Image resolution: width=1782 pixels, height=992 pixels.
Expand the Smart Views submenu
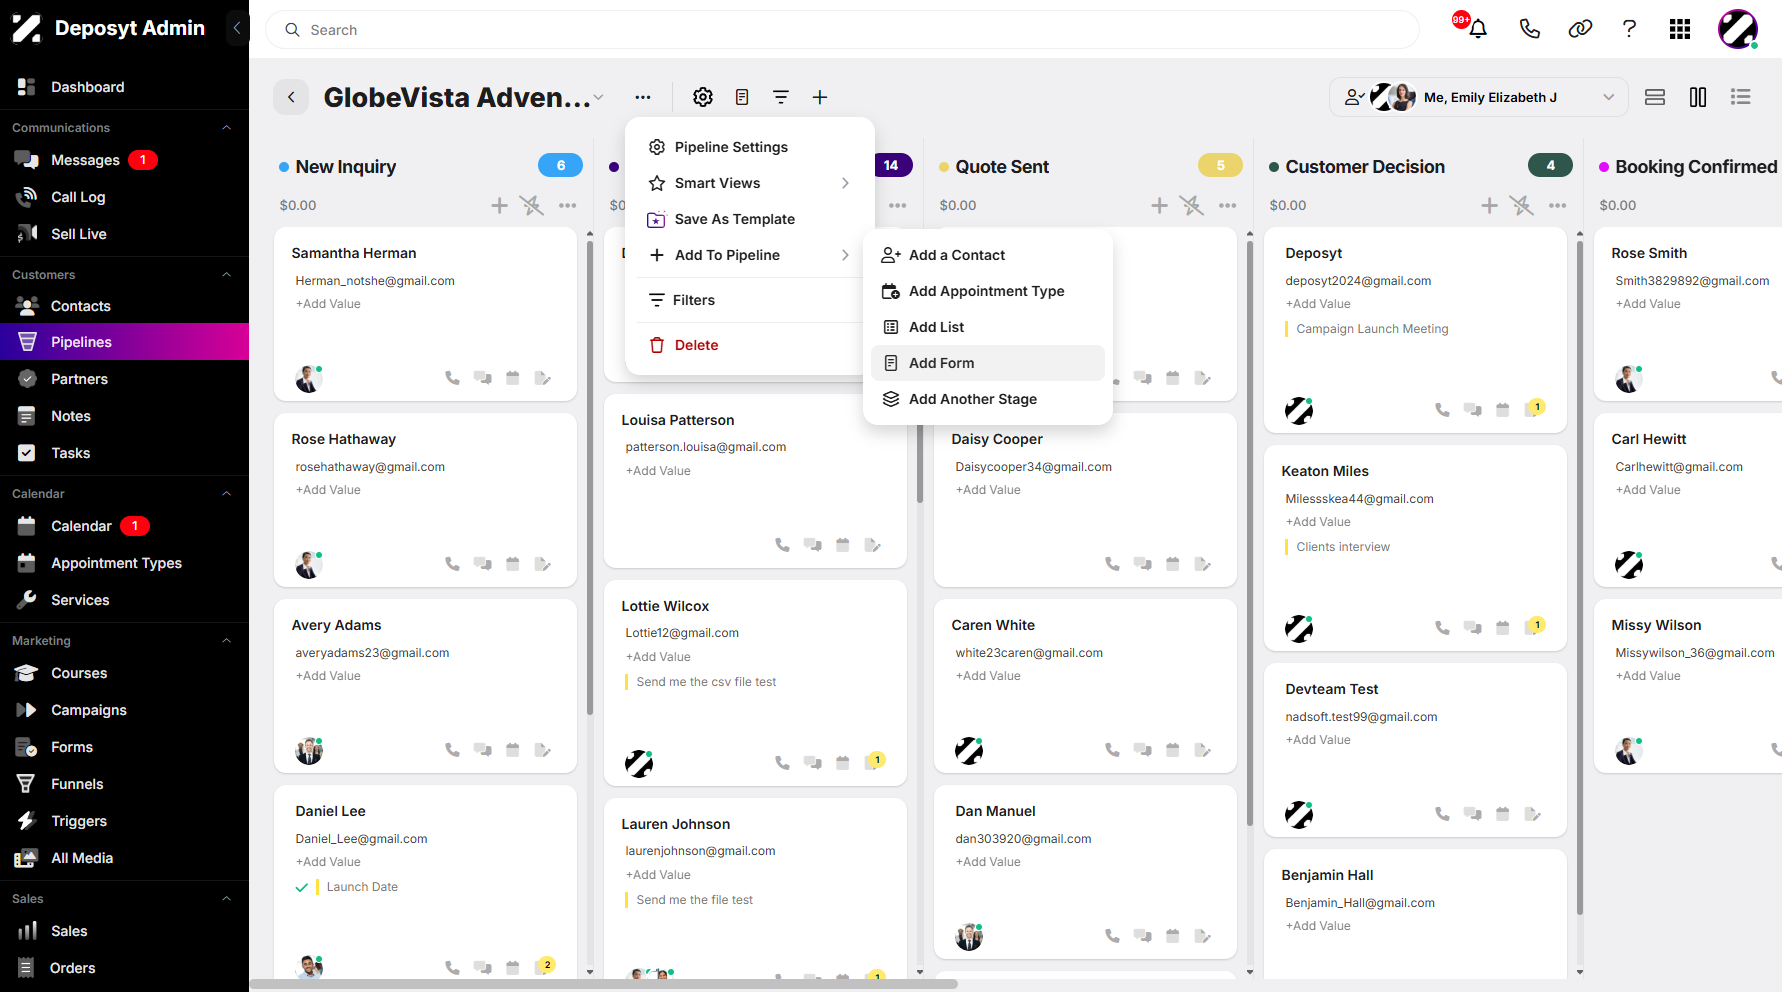tap(750, 183)
